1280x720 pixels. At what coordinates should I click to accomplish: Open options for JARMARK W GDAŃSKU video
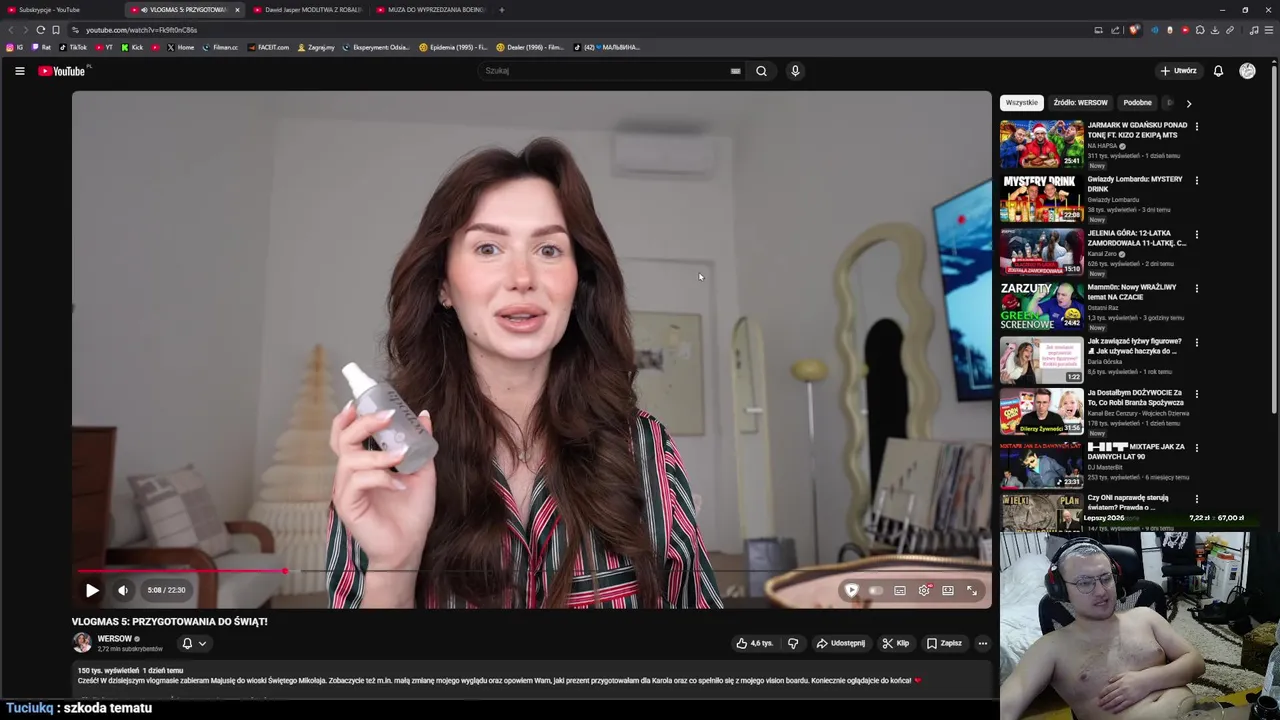[1196, 127]
